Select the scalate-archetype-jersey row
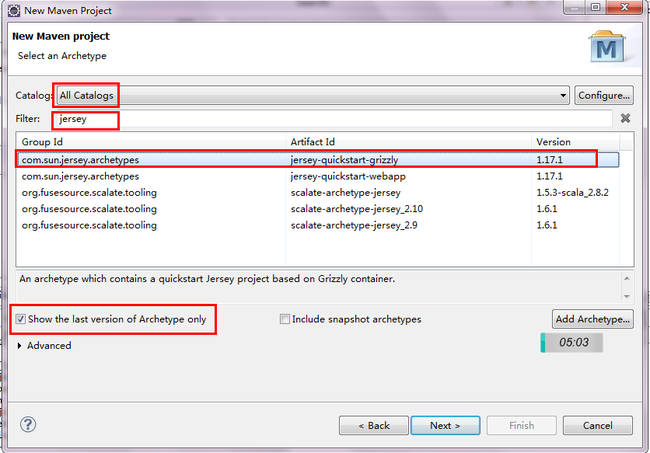The height and width of the screenshot is (453, 650). tap(318, 193)
